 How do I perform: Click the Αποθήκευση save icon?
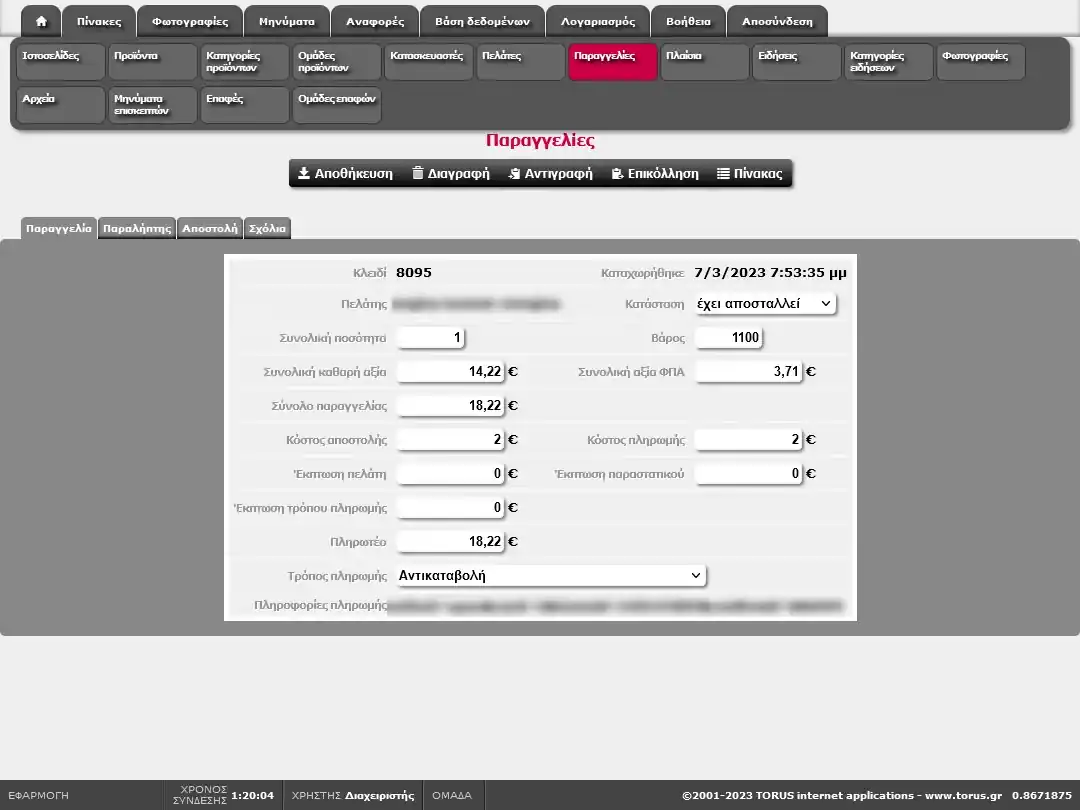[x=304, y=173]
